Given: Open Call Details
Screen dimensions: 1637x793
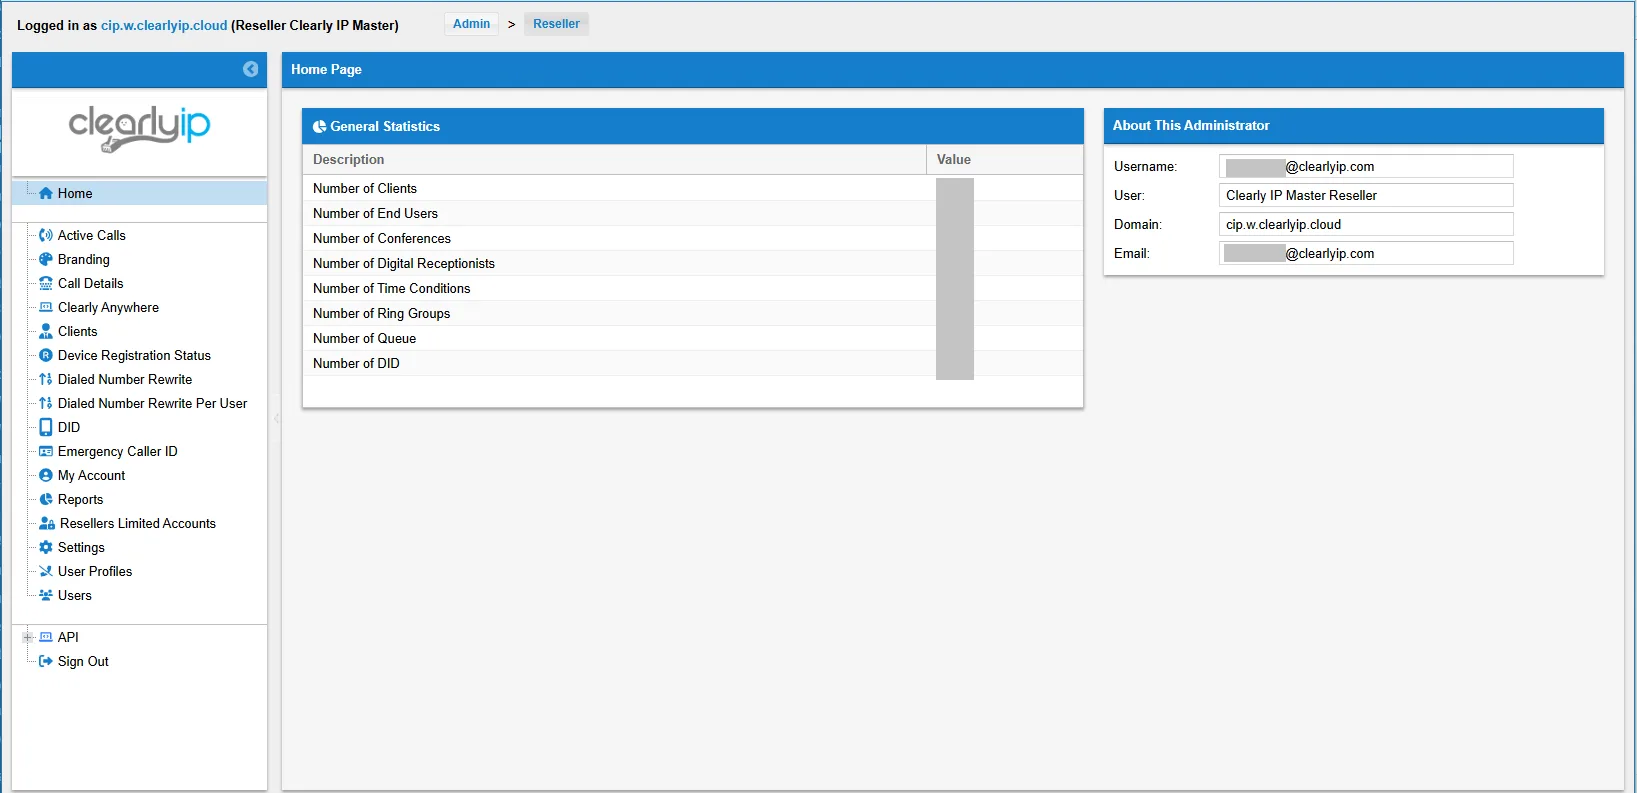Looking at the screenshot, I should click(91, 283).
